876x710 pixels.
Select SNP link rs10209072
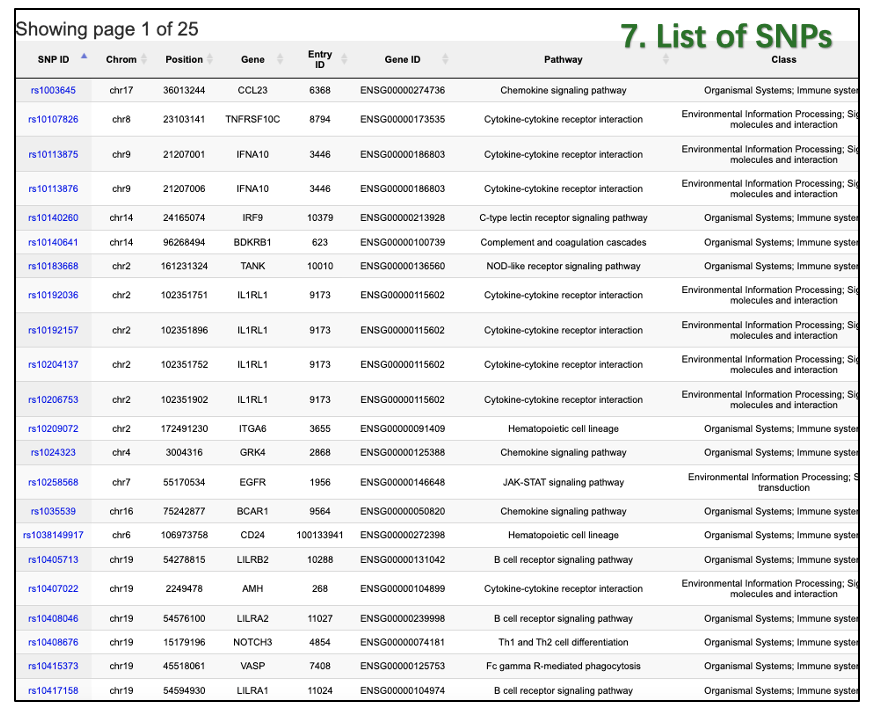coord(53,429)
